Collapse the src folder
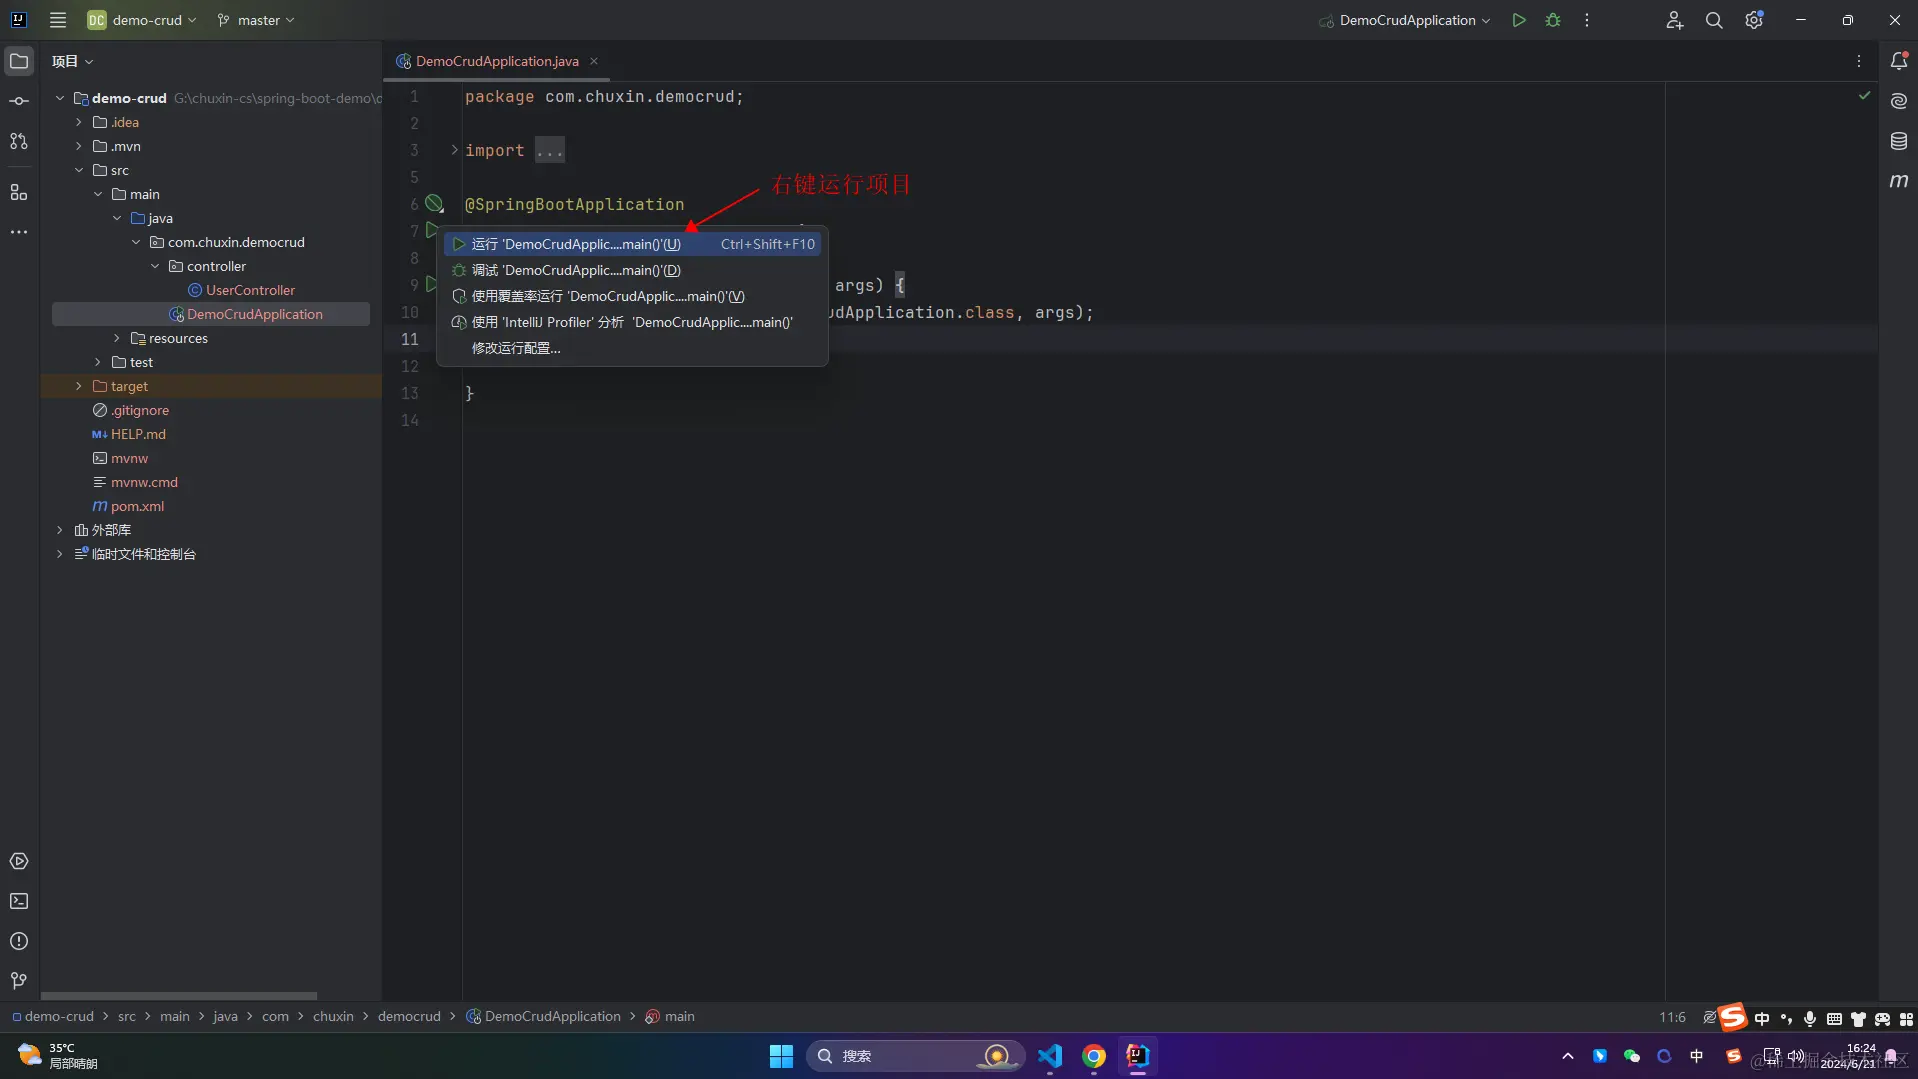Image resolution: width=1918 pixels, height=1079 pixels. click(79, 170)
